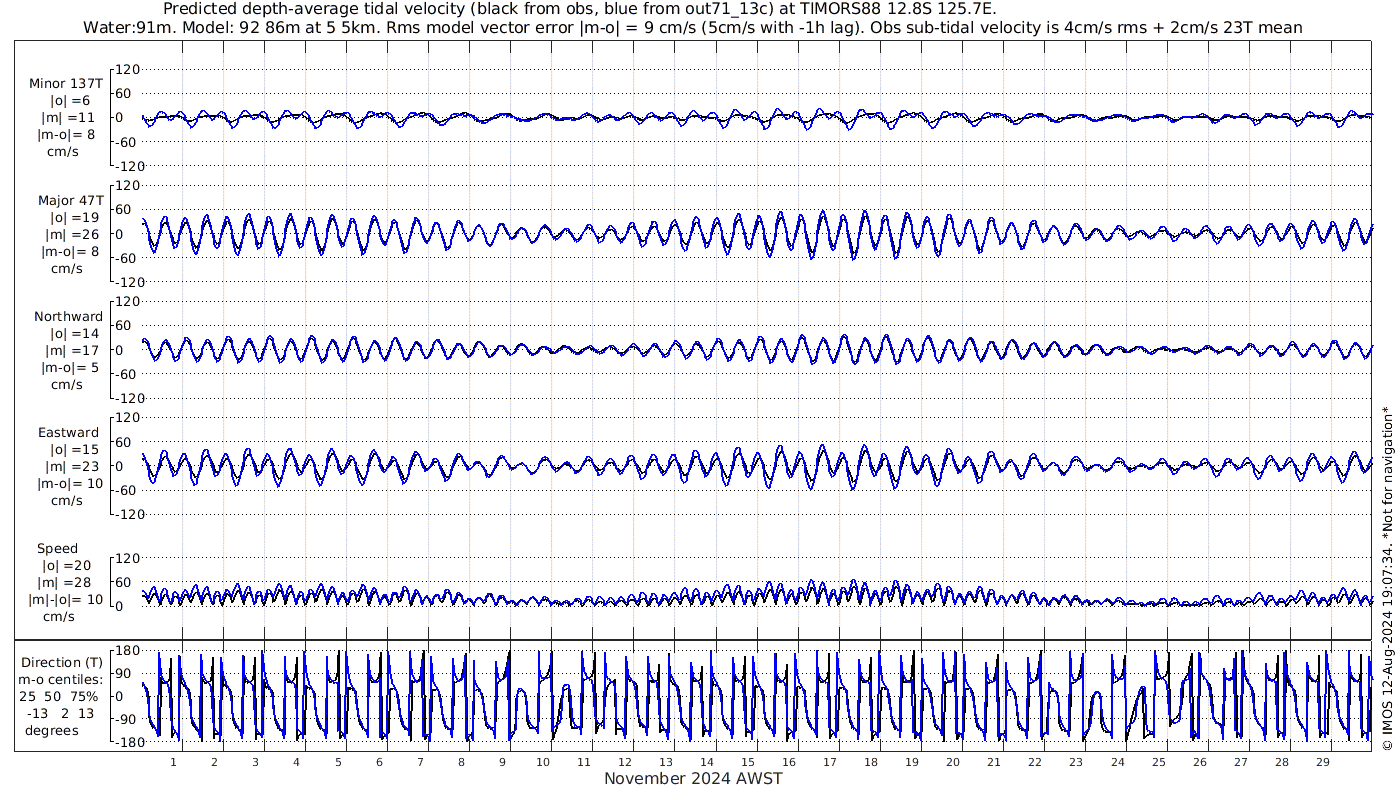
Task: Click the day 15 tick label
Action: (x=748, y=762)
